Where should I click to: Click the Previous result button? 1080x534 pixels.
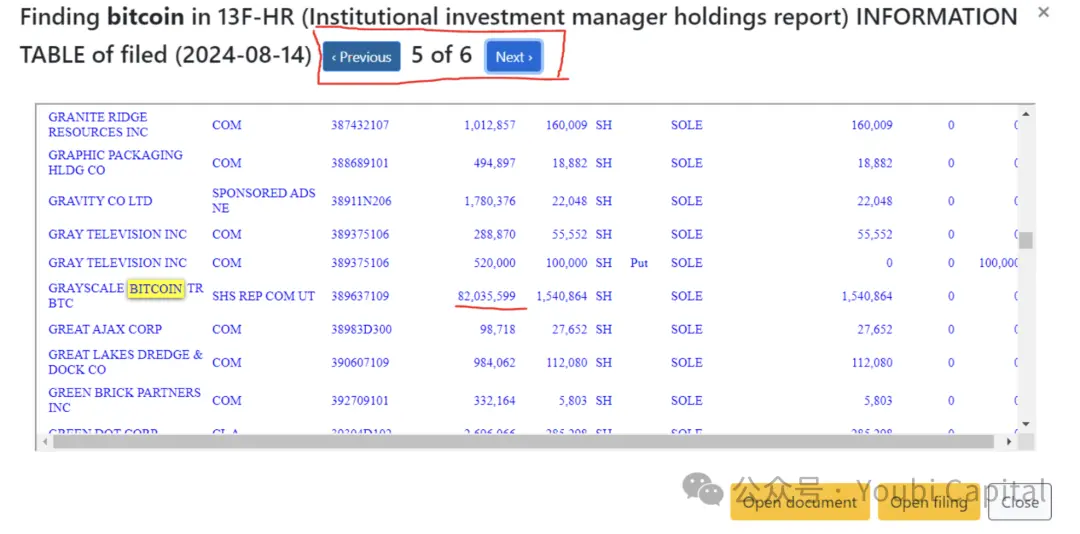click(x=362, y=57)
